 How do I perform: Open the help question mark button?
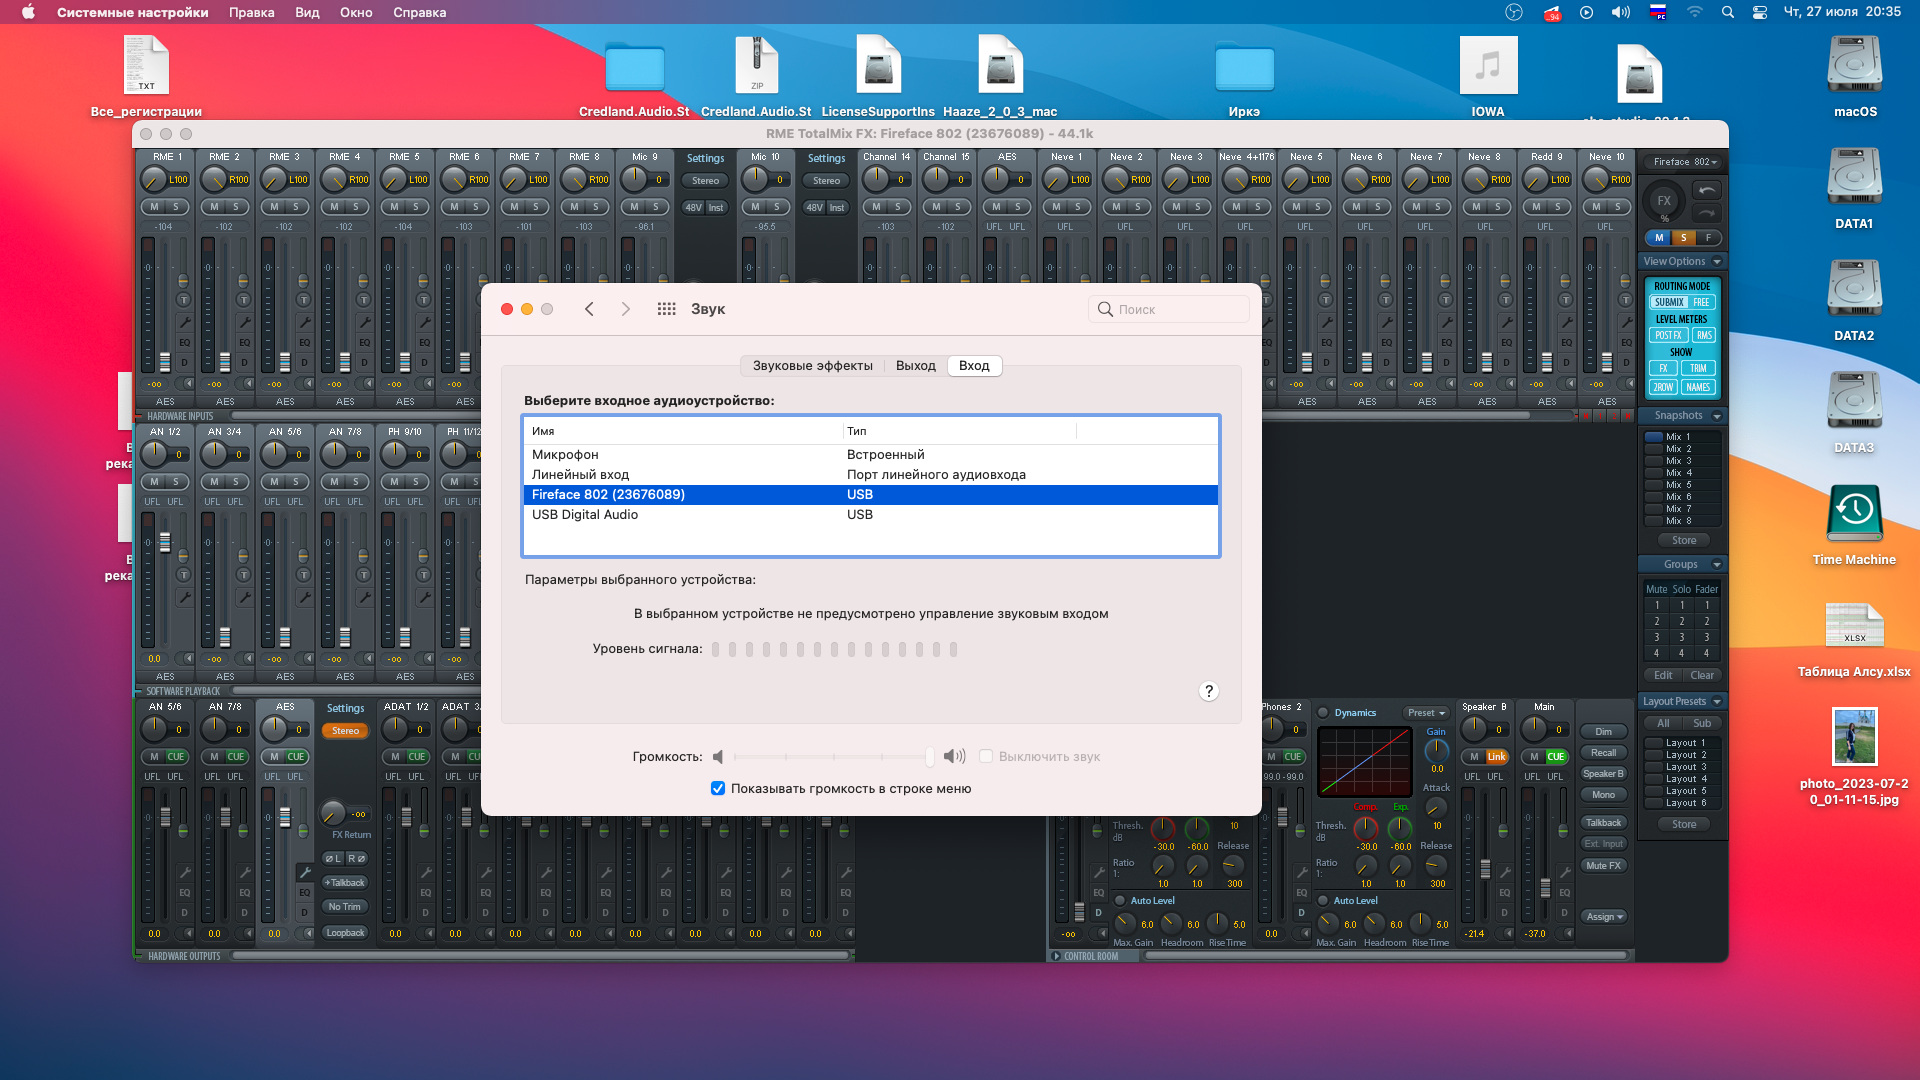tap(1209, 691)
